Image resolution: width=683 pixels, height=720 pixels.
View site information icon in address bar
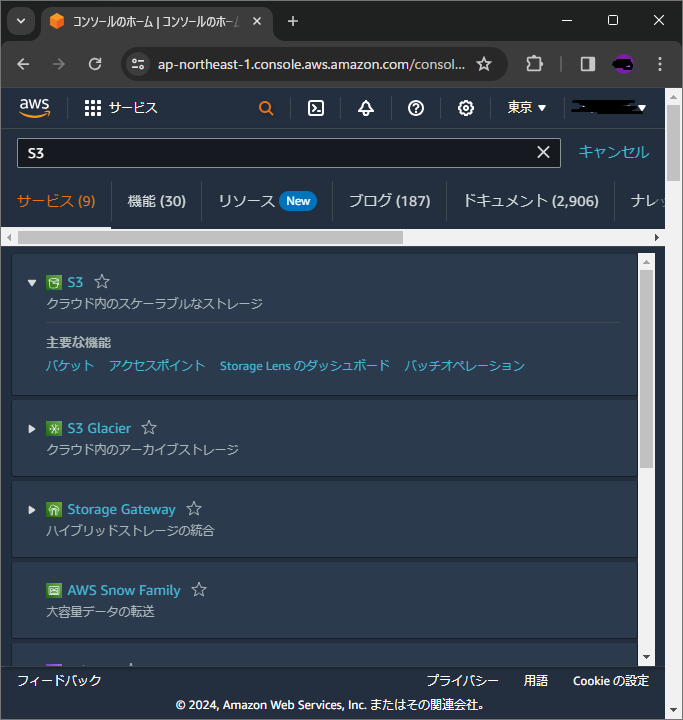pyautogui.click(x=137, y=64)
